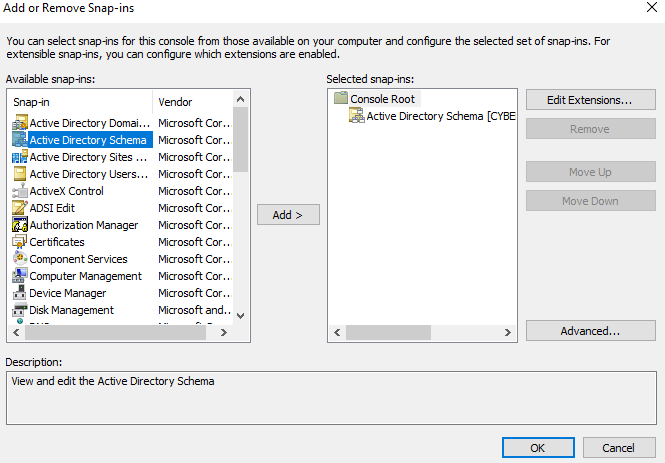The image size is (665, 463).
Task: Click the ADSI Edit pencil icon
Action: tap(20, 208)
